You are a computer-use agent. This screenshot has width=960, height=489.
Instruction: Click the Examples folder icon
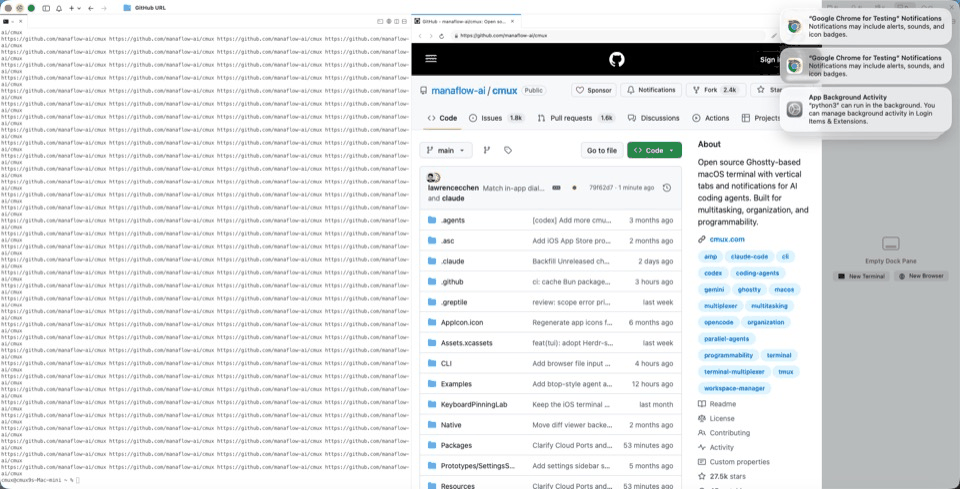[432, 384]
